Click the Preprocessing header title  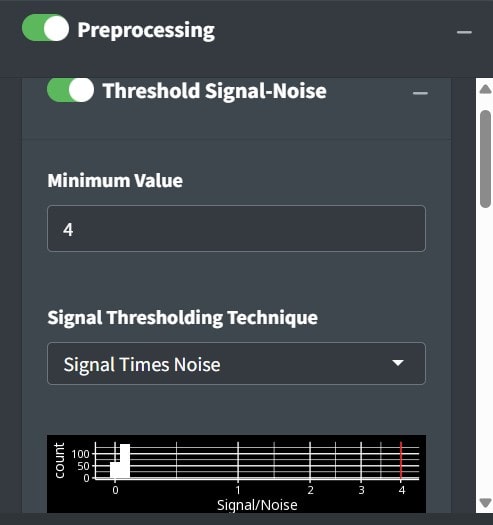(146, 30)
